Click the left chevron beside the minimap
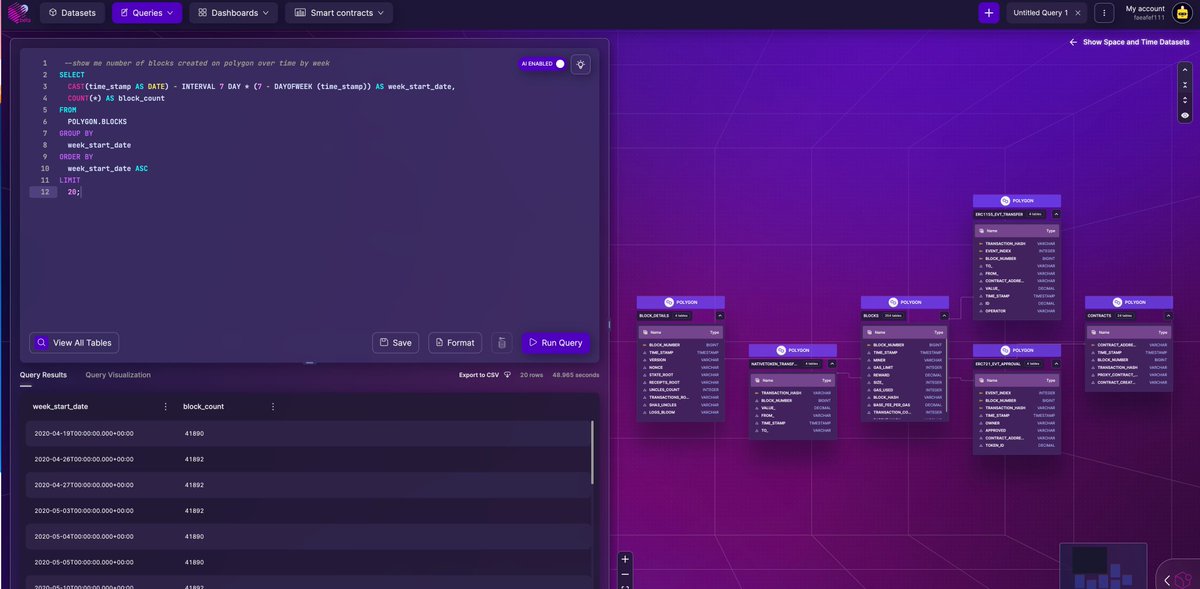Image resolution: width=1200 pixels, height=589 pixels. (x=1167, y=579)
